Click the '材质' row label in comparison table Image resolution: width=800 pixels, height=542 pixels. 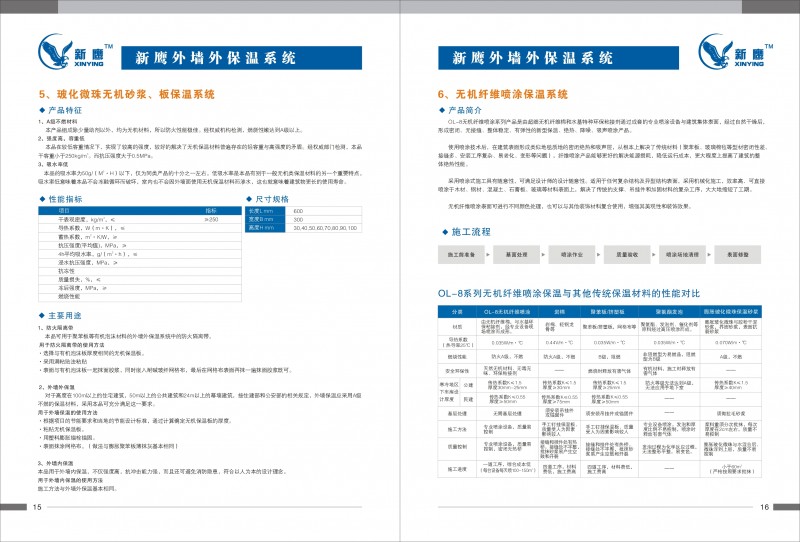[x=457, y=327]
